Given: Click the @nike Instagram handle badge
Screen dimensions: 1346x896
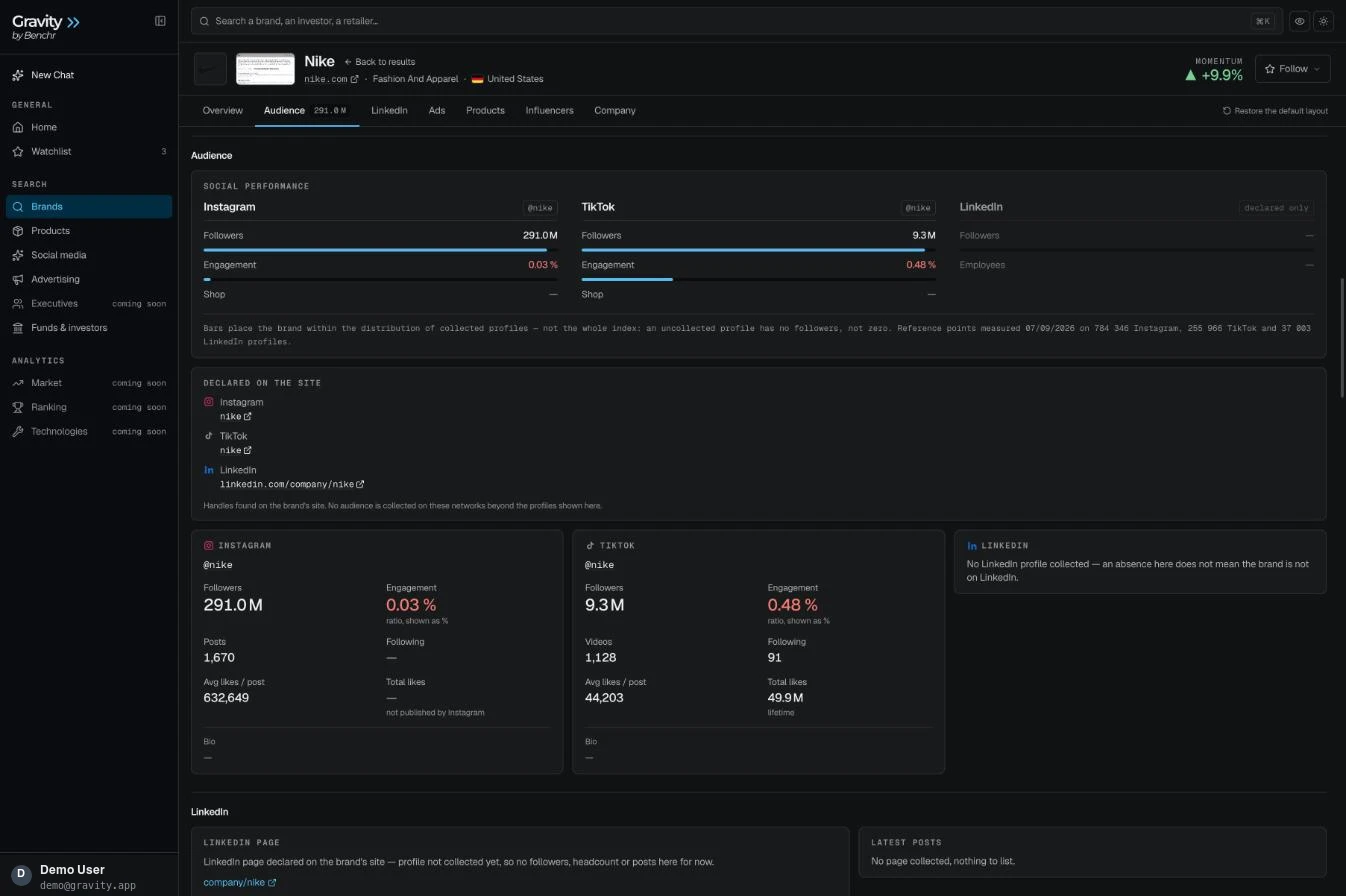Looking at the screenshot, I should click(x=540, y=208).
